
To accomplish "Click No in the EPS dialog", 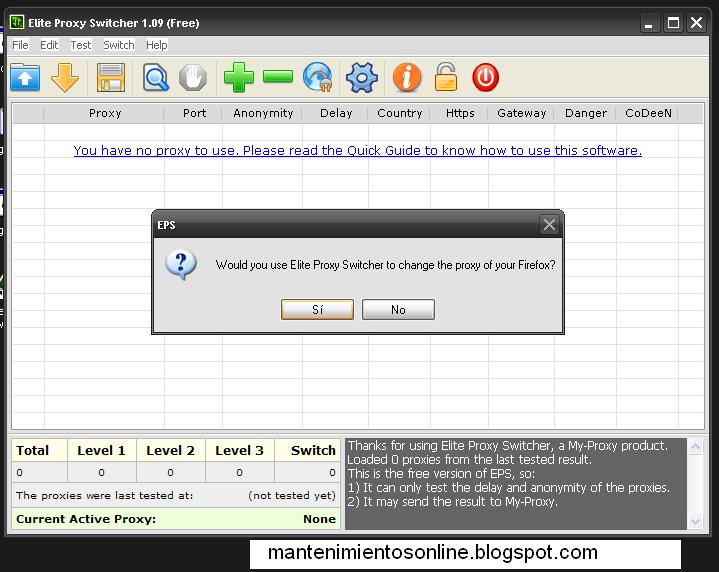I will 398,310.
